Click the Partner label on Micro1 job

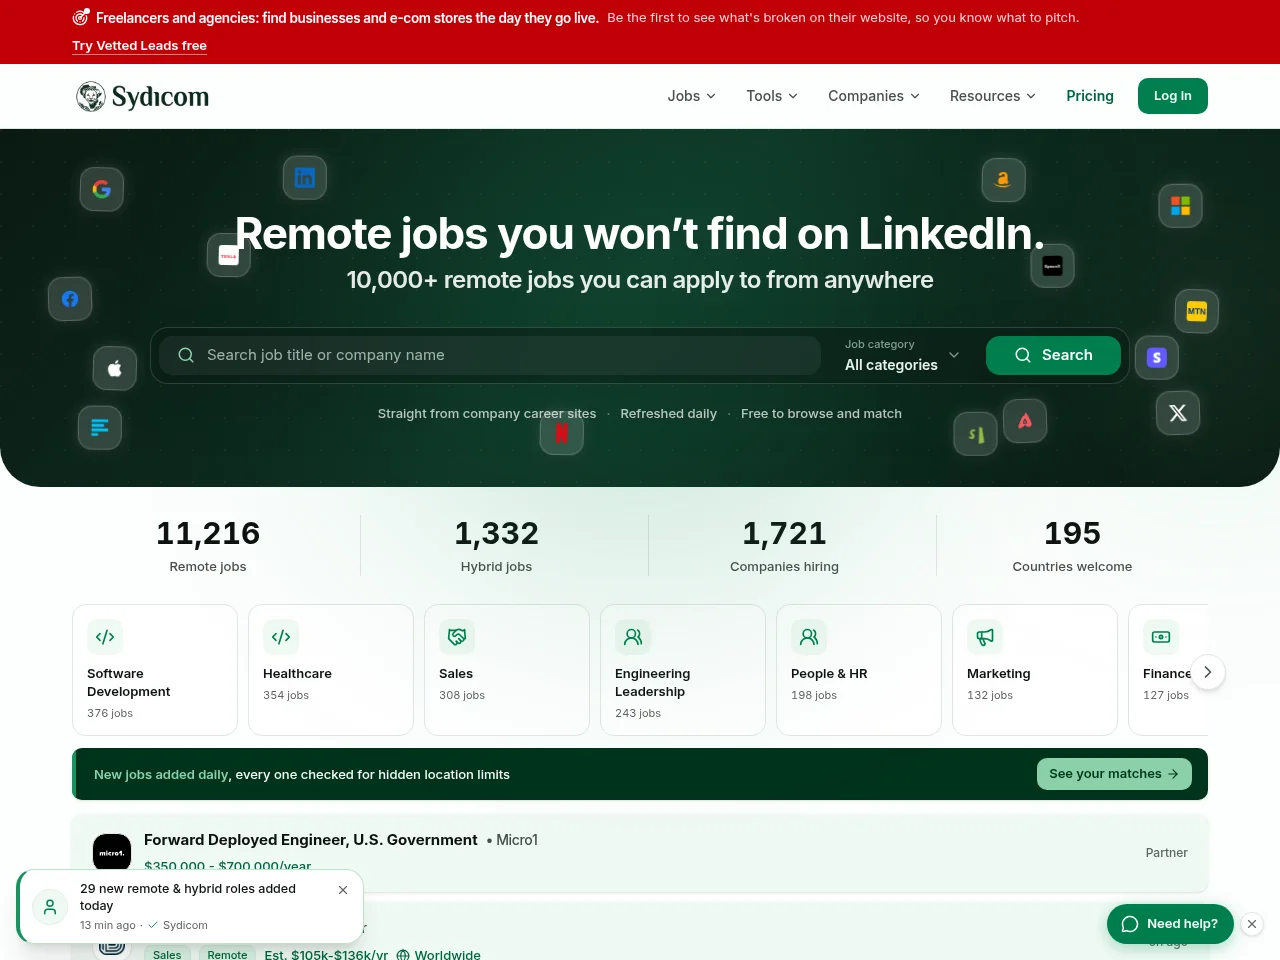[x=1166, y=853]
